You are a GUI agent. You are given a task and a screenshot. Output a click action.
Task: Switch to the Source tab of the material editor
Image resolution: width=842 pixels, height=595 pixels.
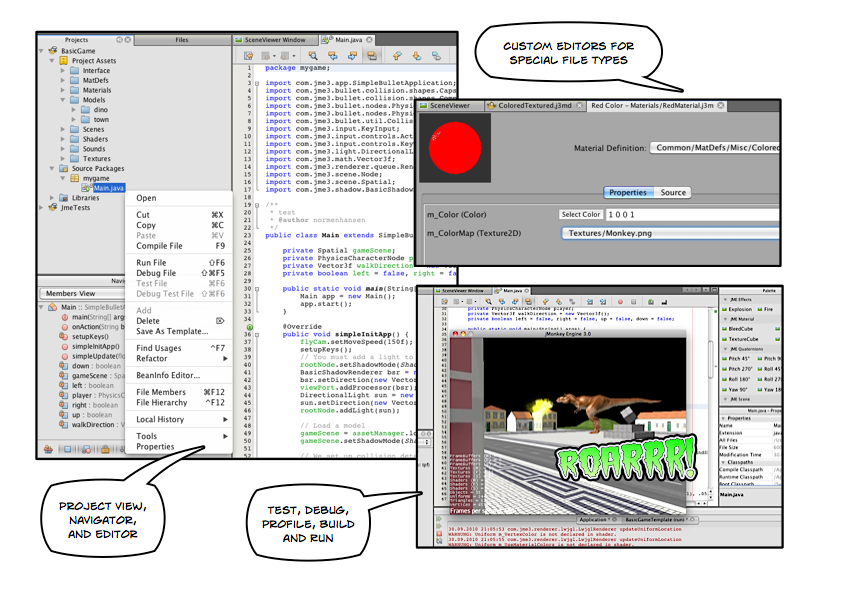tap(673, 192)
